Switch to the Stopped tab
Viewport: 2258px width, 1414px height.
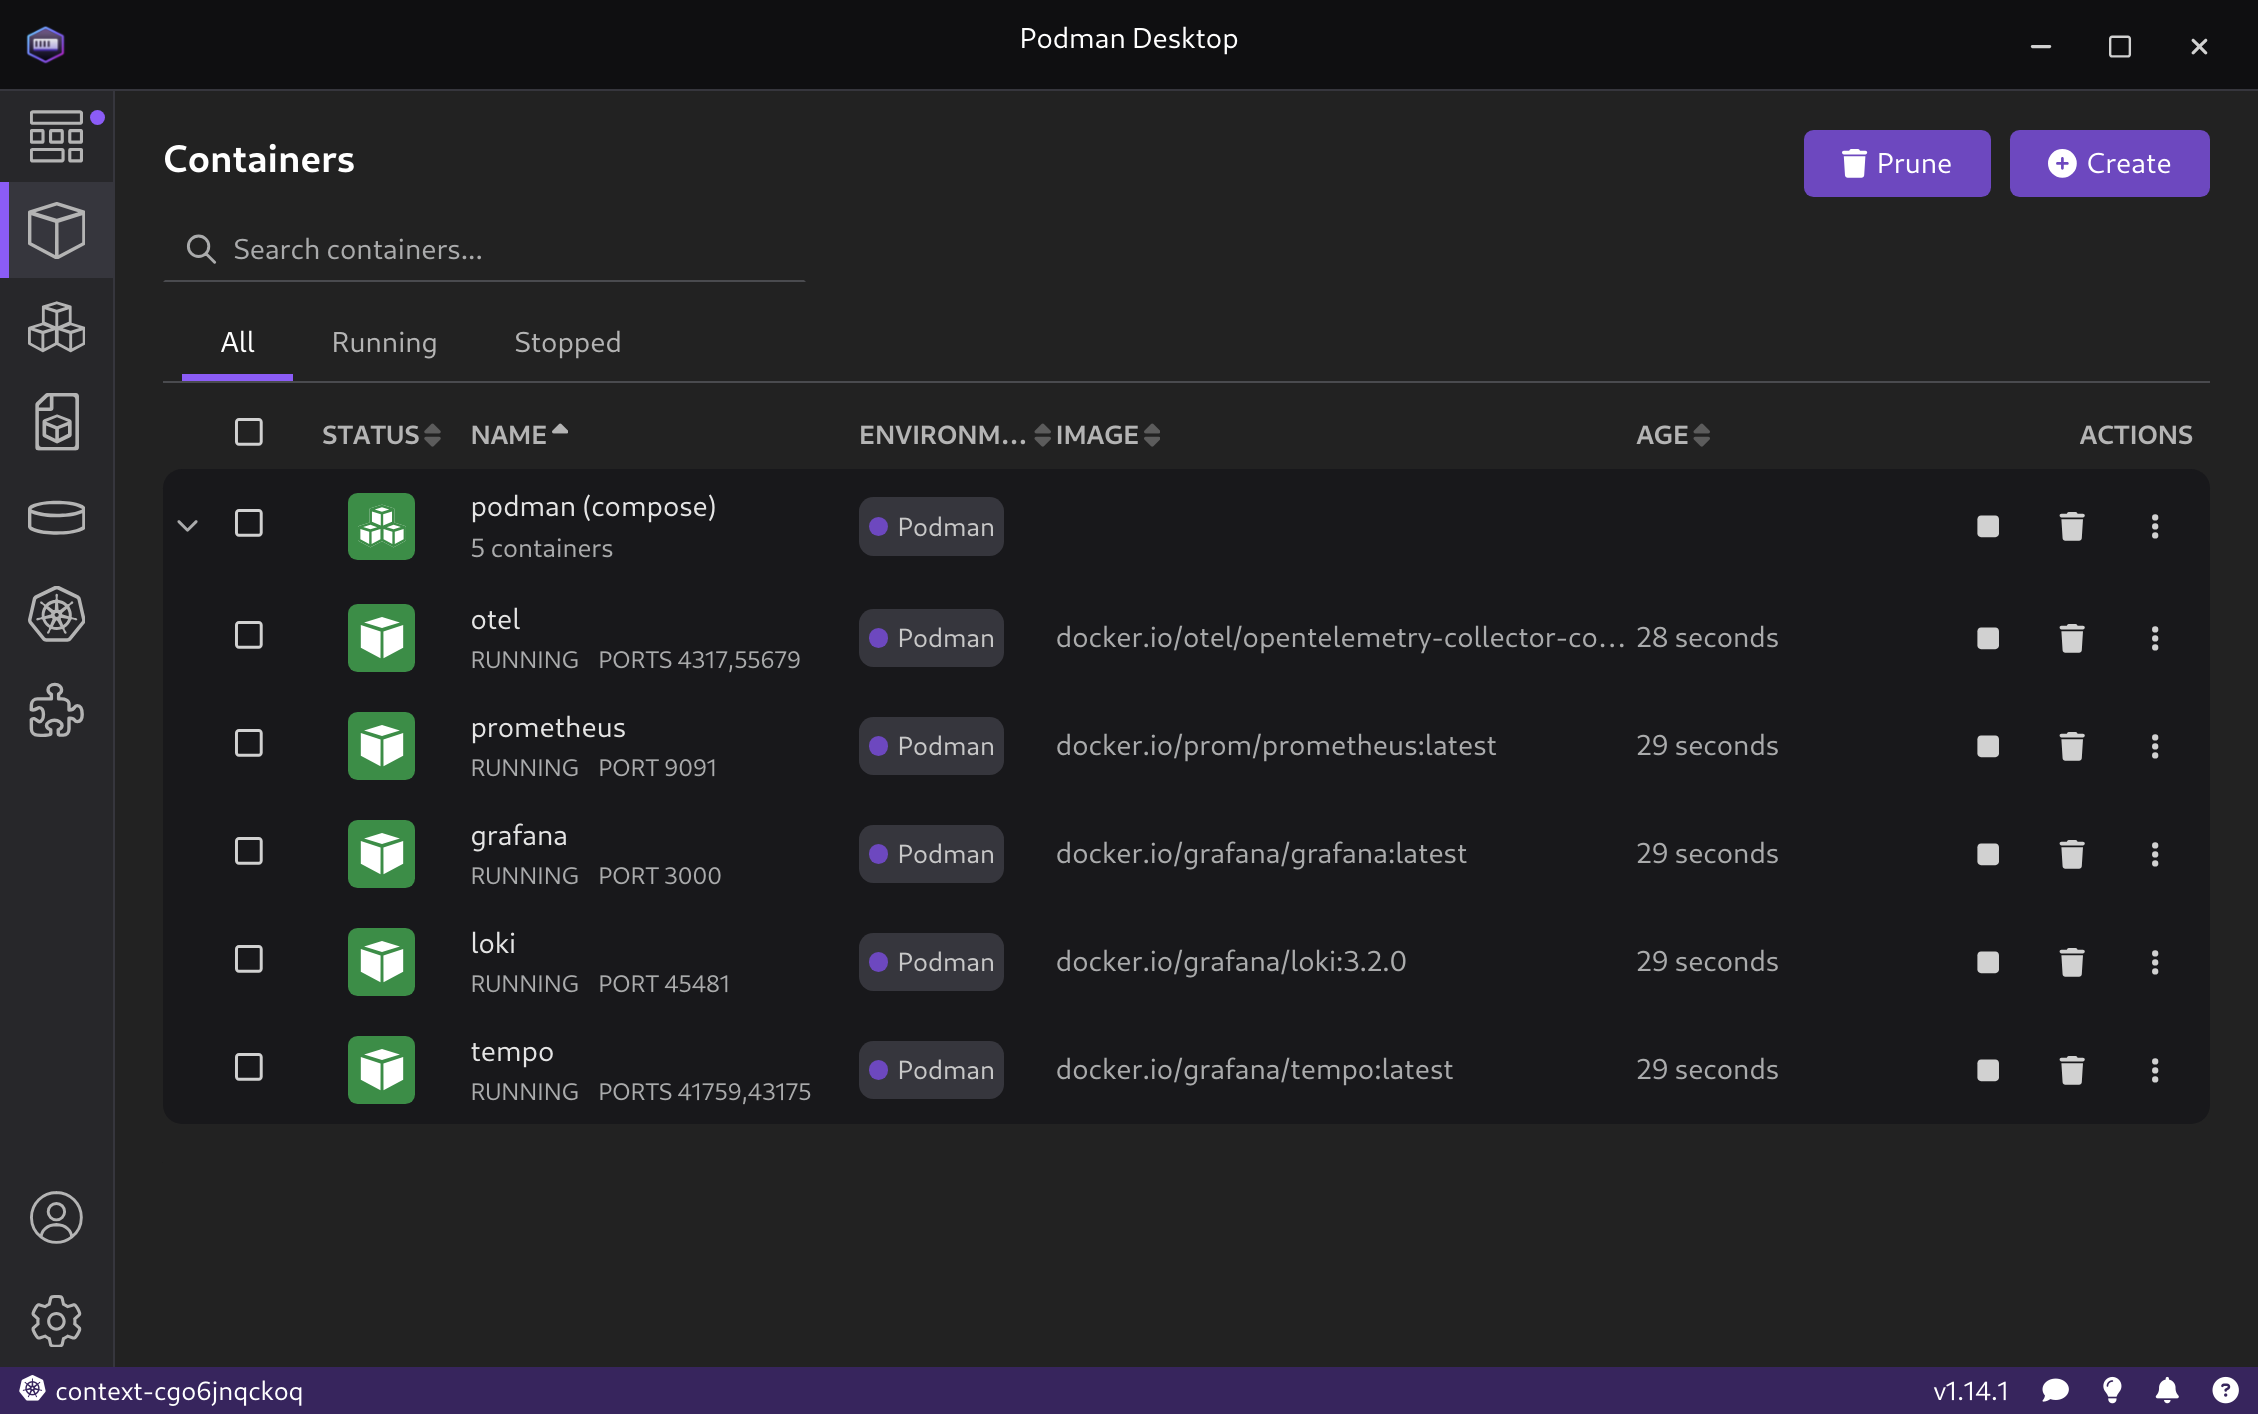tap(567, 342)
